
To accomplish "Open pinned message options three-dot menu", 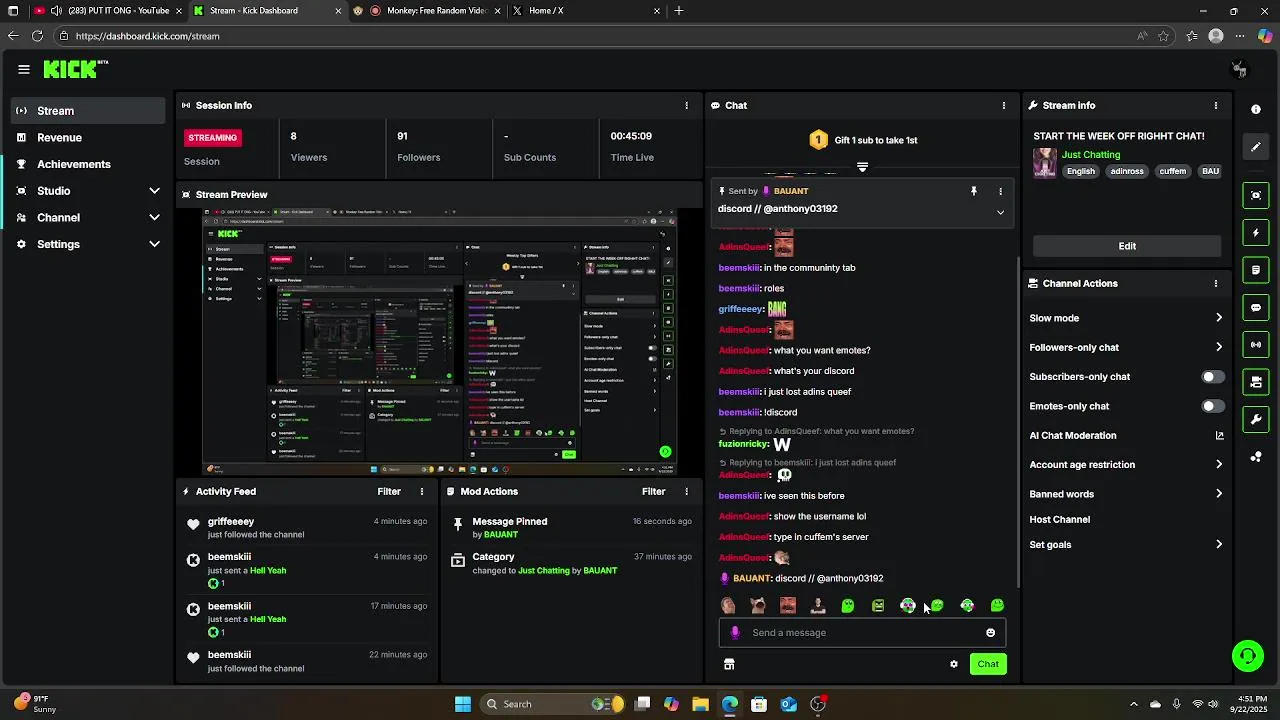I will pos(1000,191).
